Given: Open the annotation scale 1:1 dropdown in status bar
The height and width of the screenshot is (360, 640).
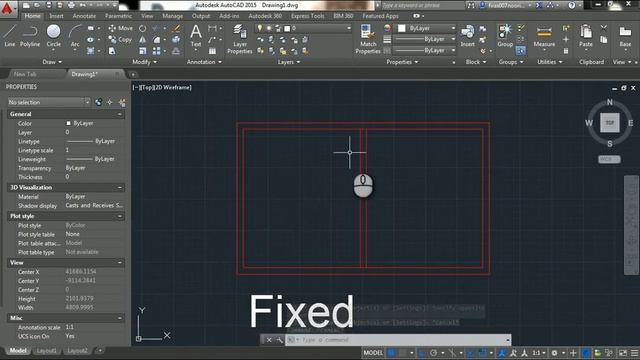Looking at the screenshot, I should coord(539,353).
